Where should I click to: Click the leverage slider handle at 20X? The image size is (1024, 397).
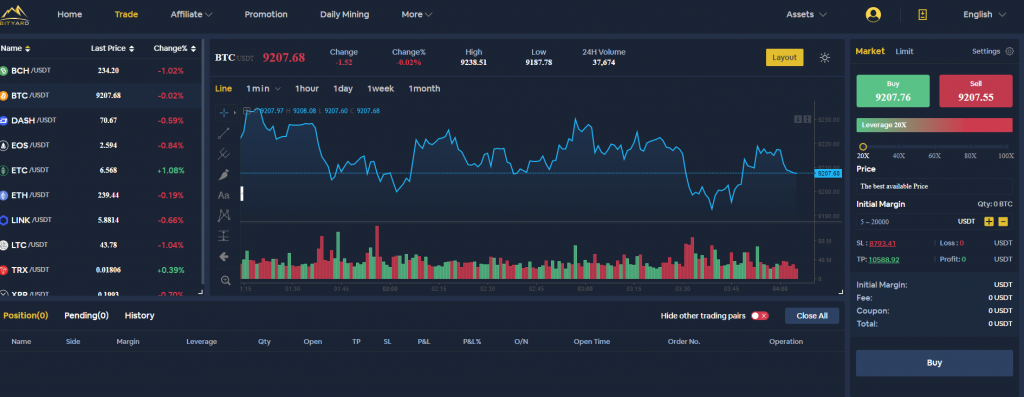(863, 147)
